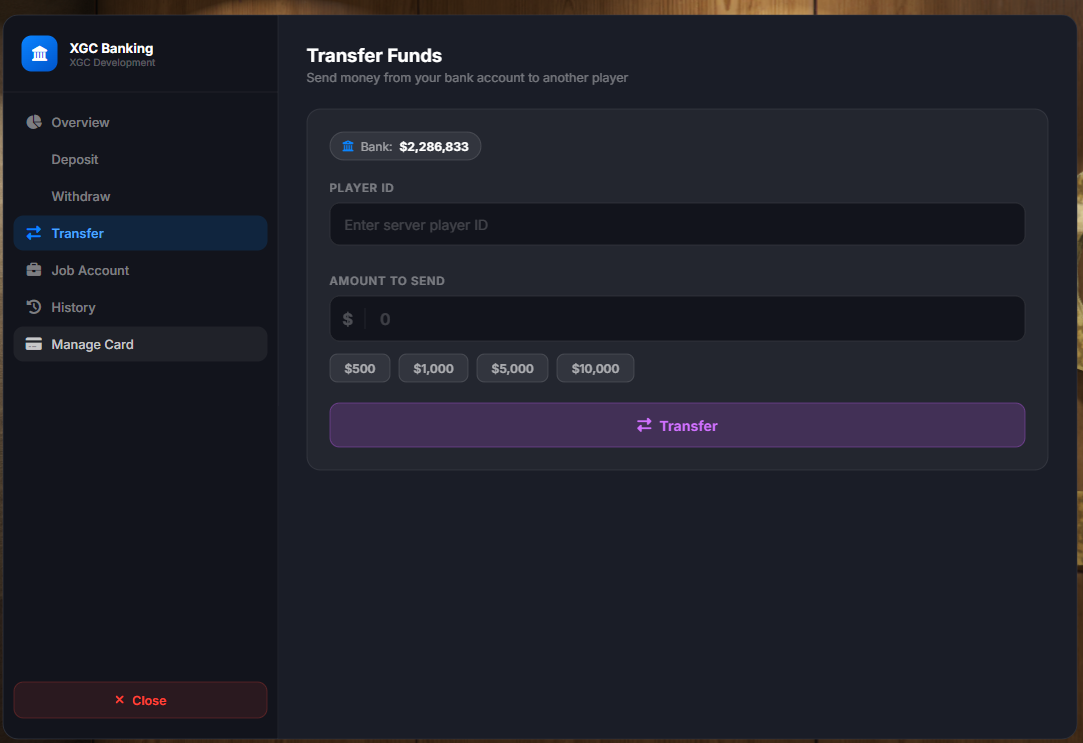Viewport: 1083px width, 743px height.
Task: Click the XGC Development subtitle
Action: coord(112,63)
